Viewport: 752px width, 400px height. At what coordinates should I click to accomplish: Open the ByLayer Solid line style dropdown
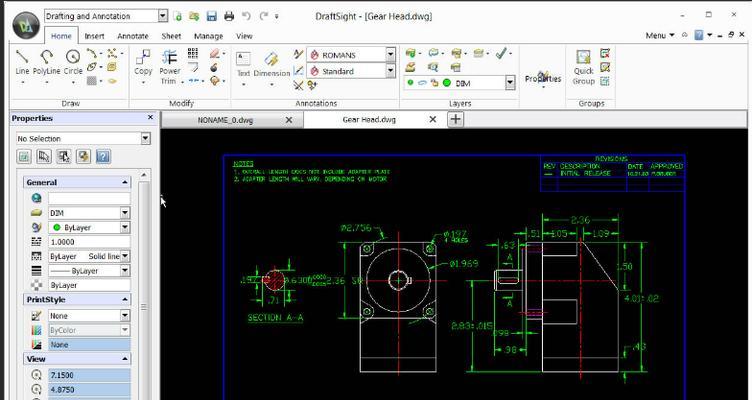click(x=125, y=256)
